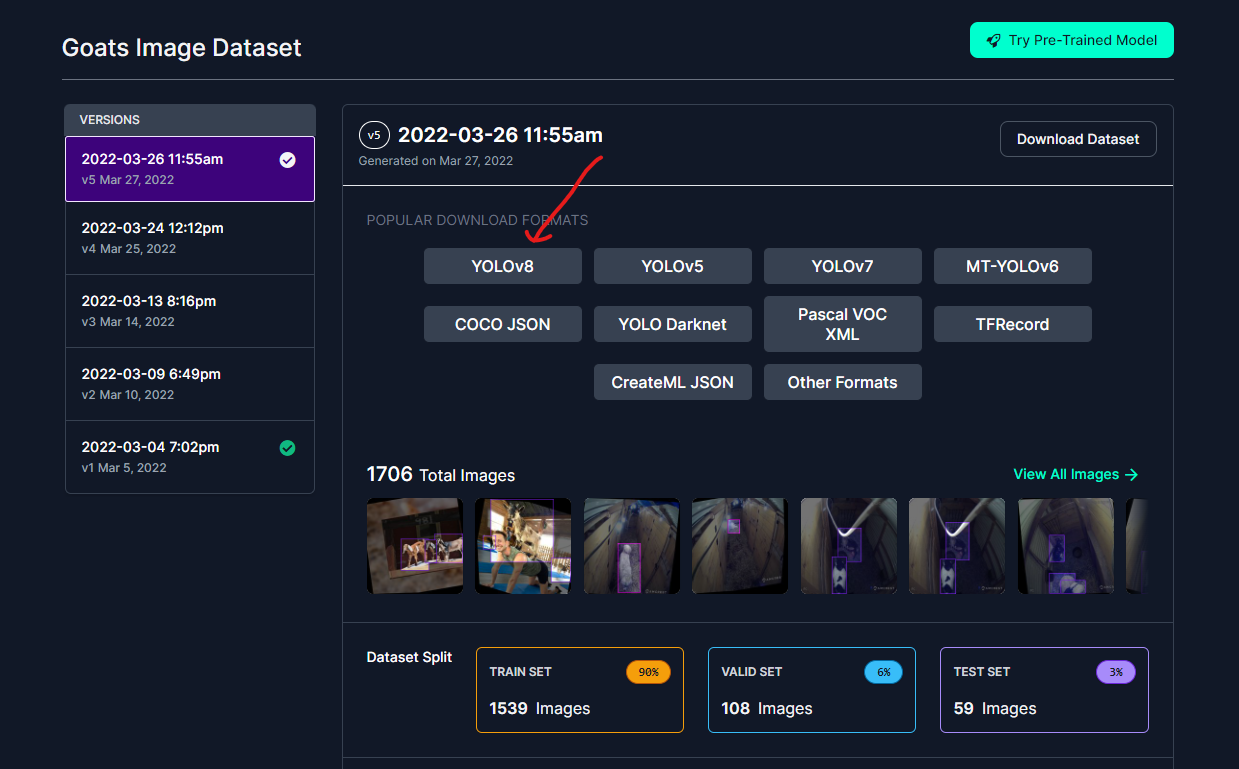Open the thumbnail with the smiling person
This screenshot has height=769, width=1239.
point(523,546)
